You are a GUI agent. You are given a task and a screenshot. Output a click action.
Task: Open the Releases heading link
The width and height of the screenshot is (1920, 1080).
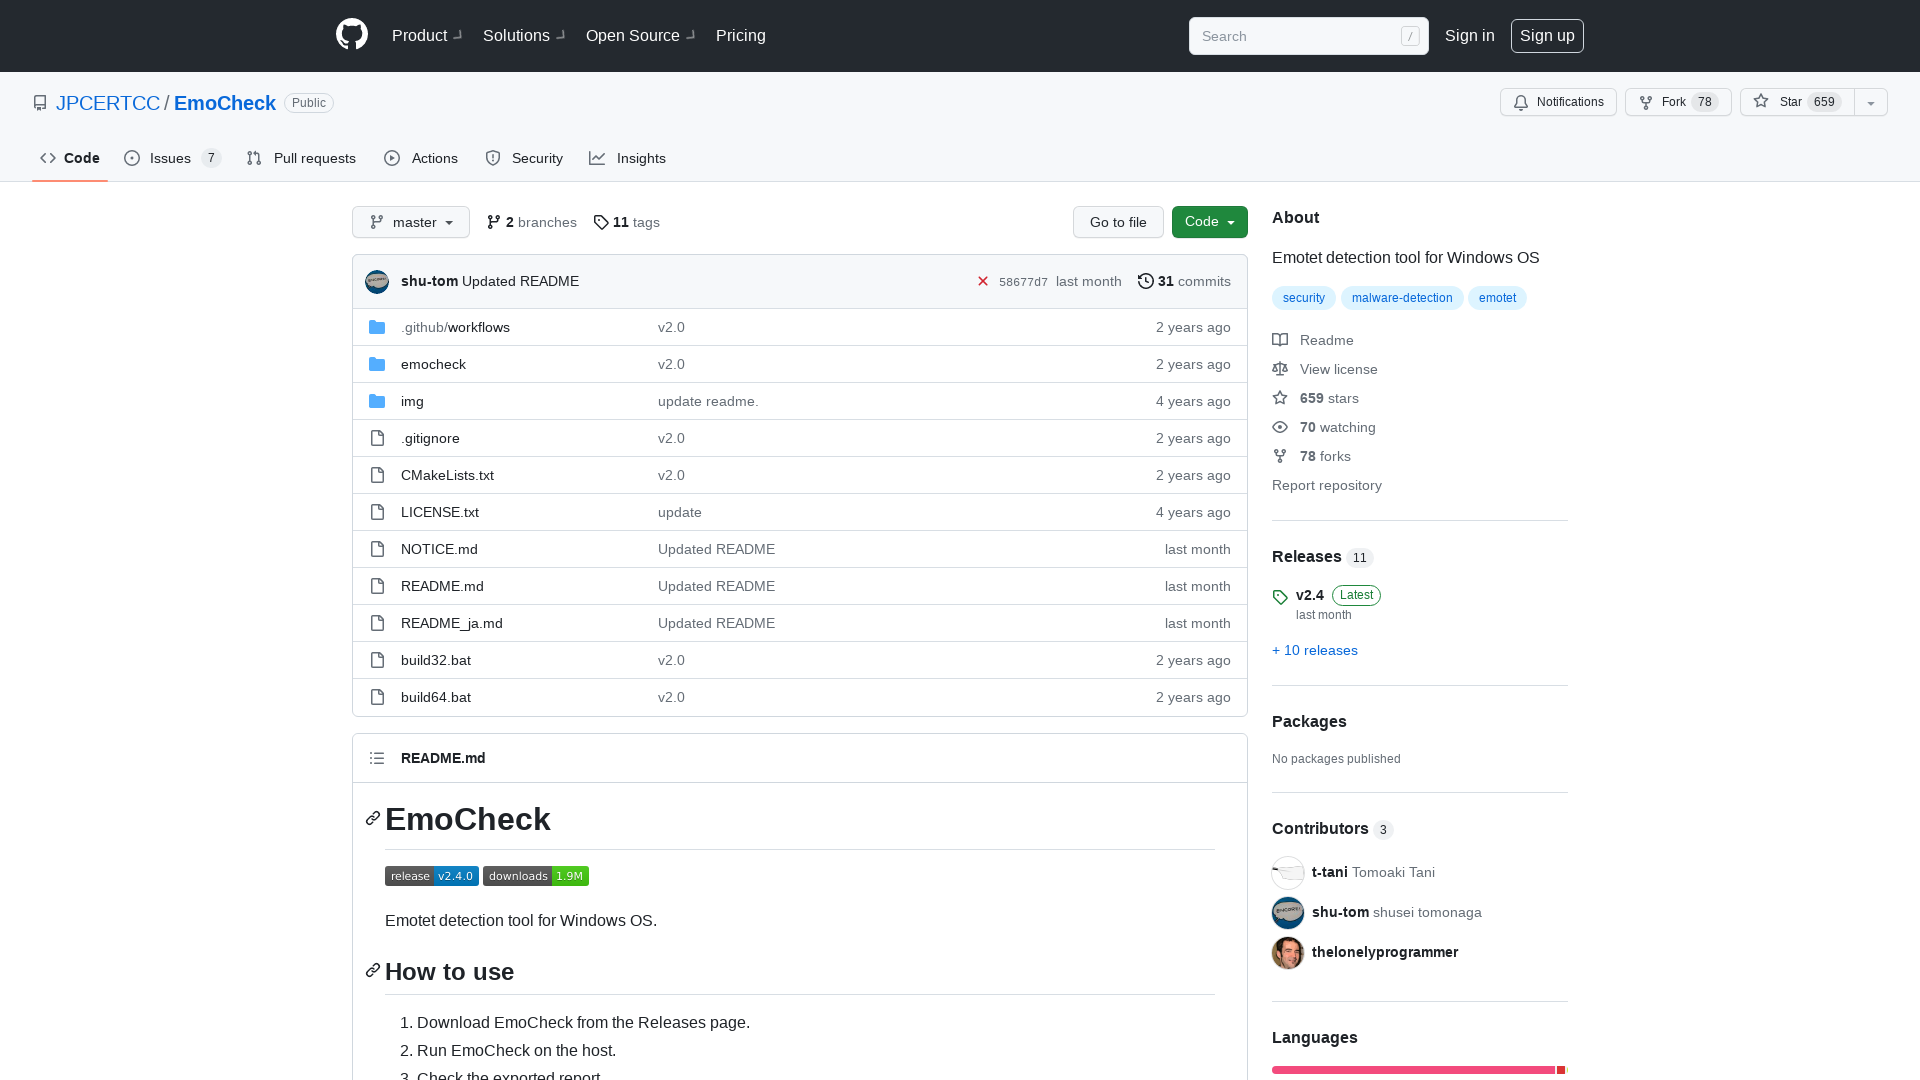click(x=1322, y=557)
